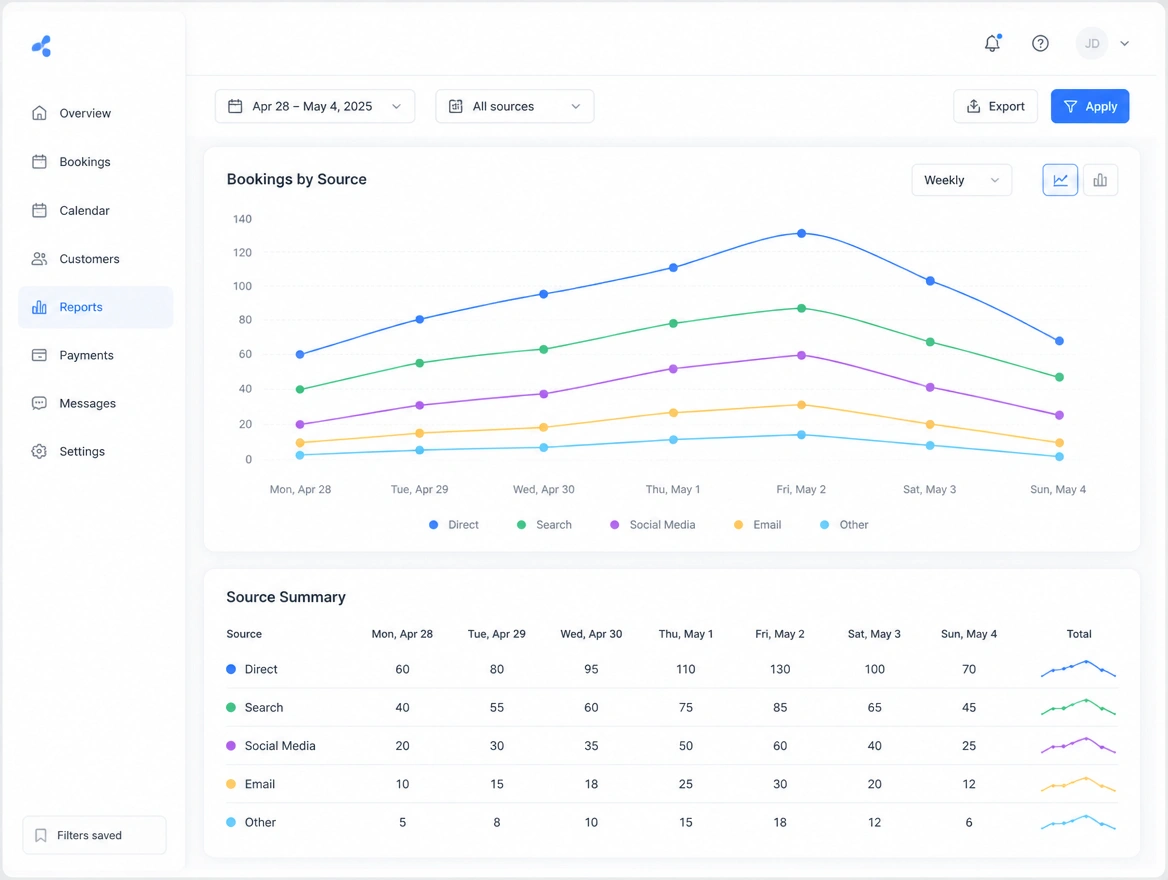Click the Search row sparkline
This screenshot has height=880, width=1168.
tap(1079, 707)
